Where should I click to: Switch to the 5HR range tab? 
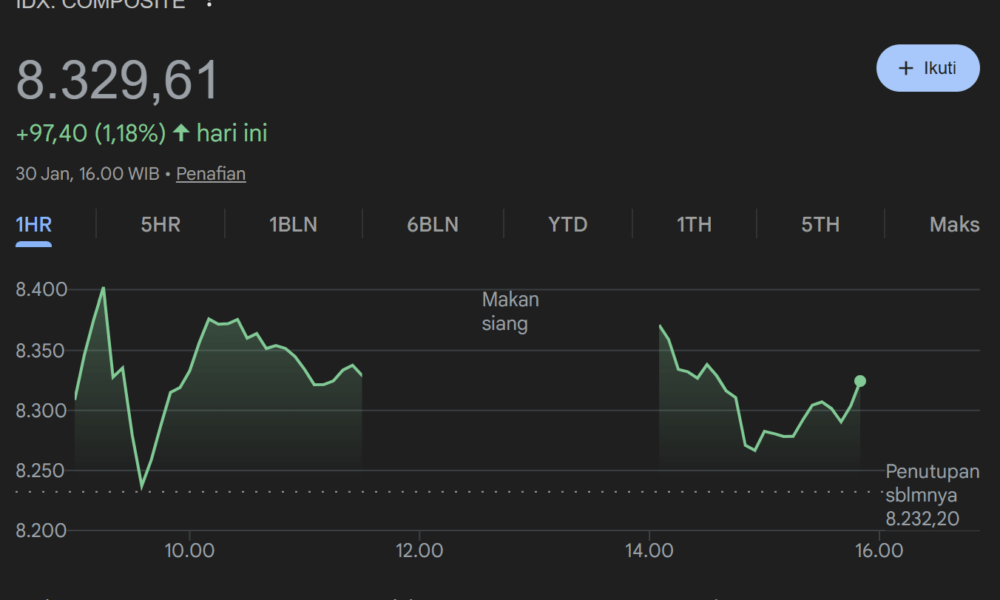coord(160,225)
